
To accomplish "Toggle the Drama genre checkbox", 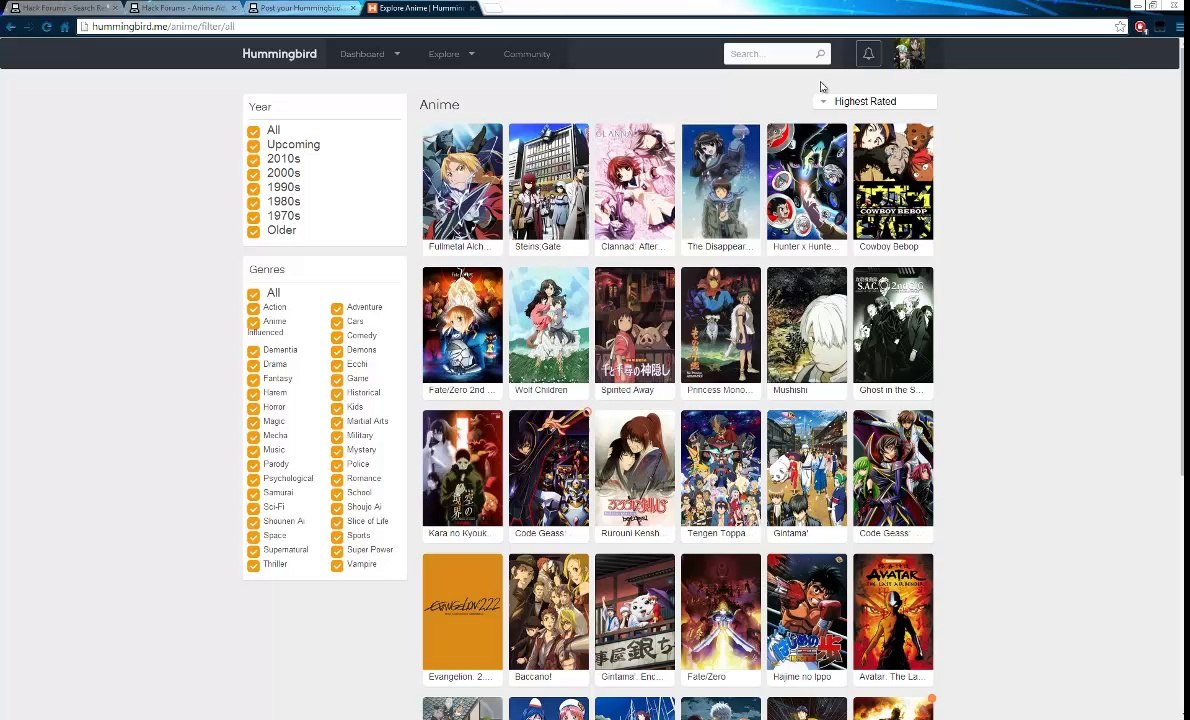I will click(x=253, y=366).
